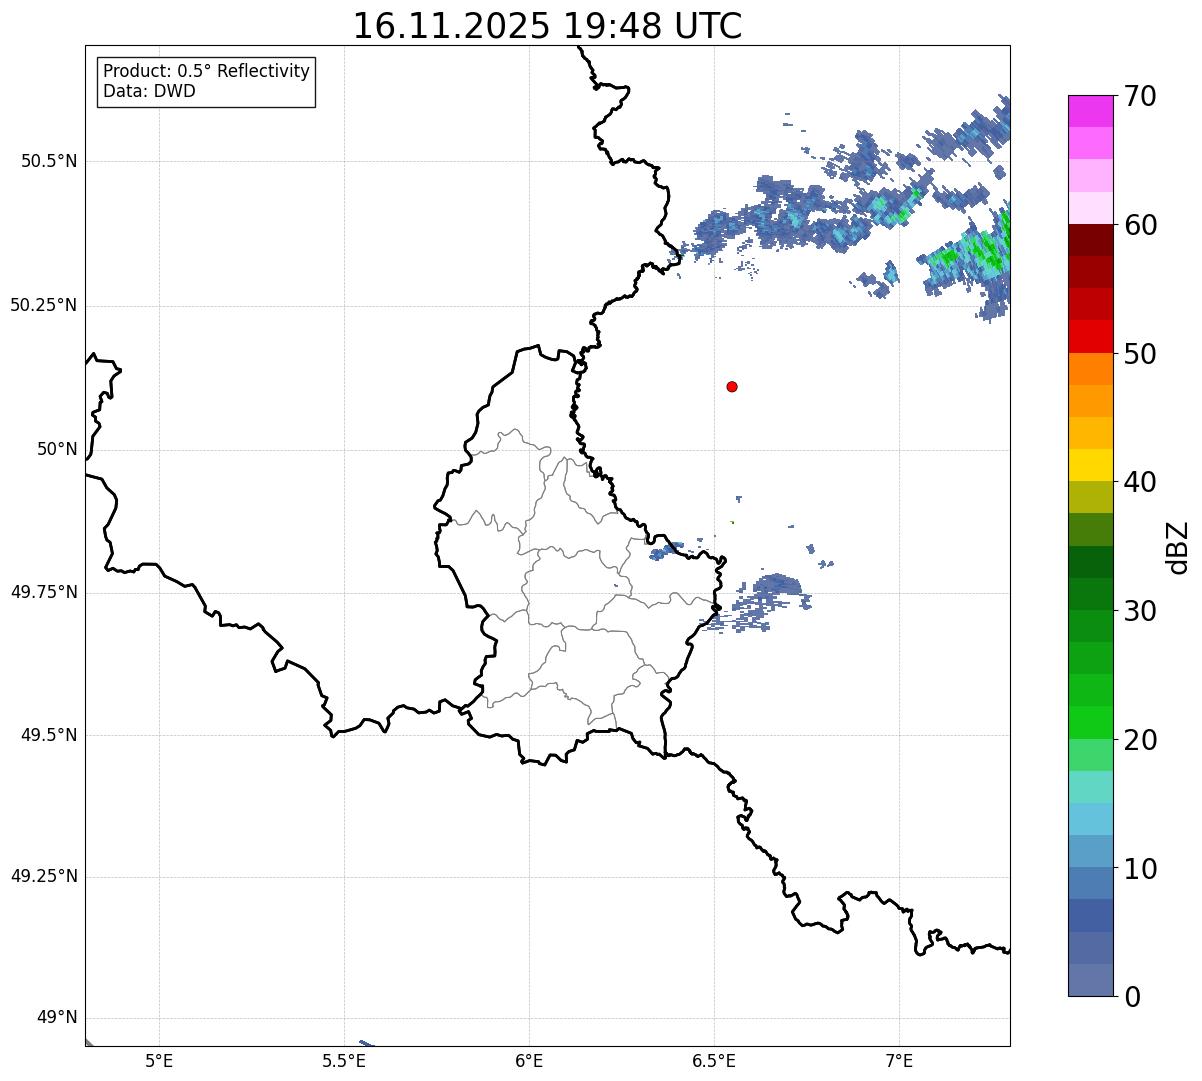Select the dark maroon swatch just below 60 dBZ
The width and height of the screenshot is (1202, 1081).
click(1091, 240)
